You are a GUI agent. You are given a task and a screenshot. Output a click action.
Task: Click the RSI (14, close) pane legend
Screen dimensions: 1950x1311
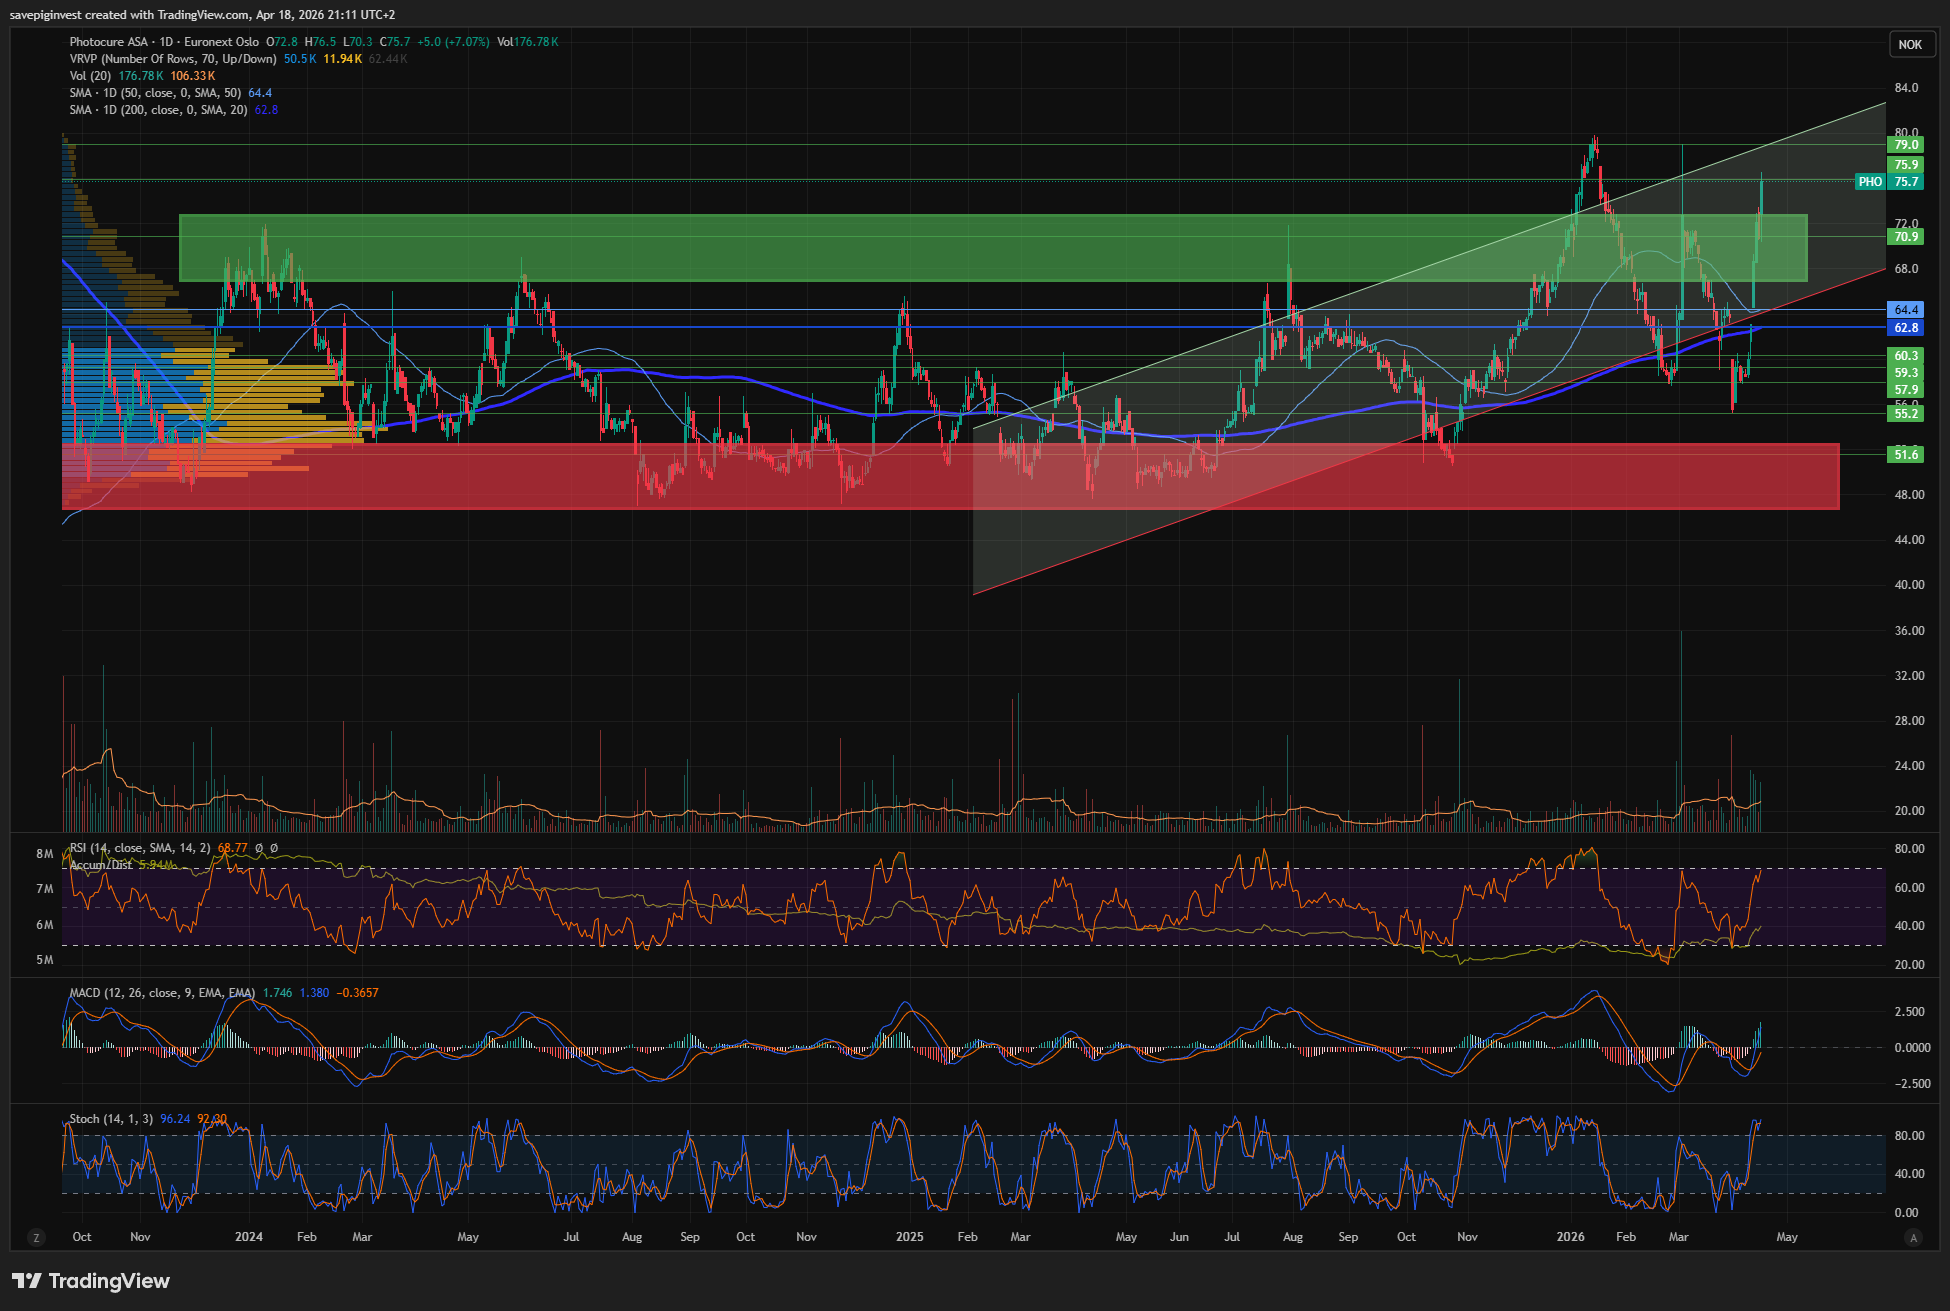[140, 848]
